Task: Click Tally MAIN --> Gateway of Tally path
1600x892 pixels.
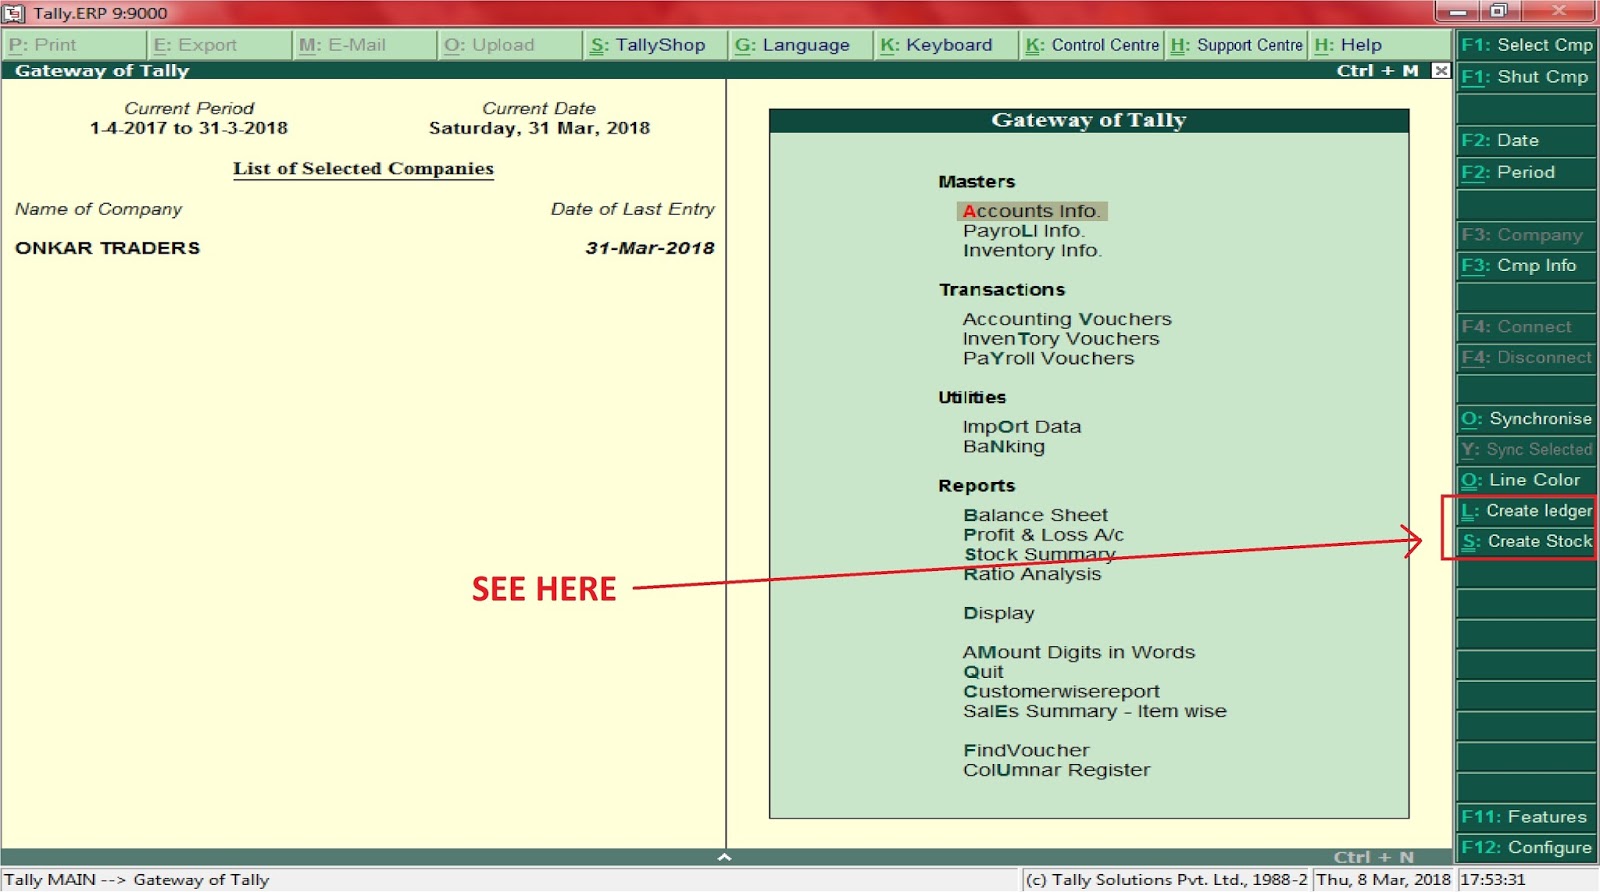Action: pos(137,880)
